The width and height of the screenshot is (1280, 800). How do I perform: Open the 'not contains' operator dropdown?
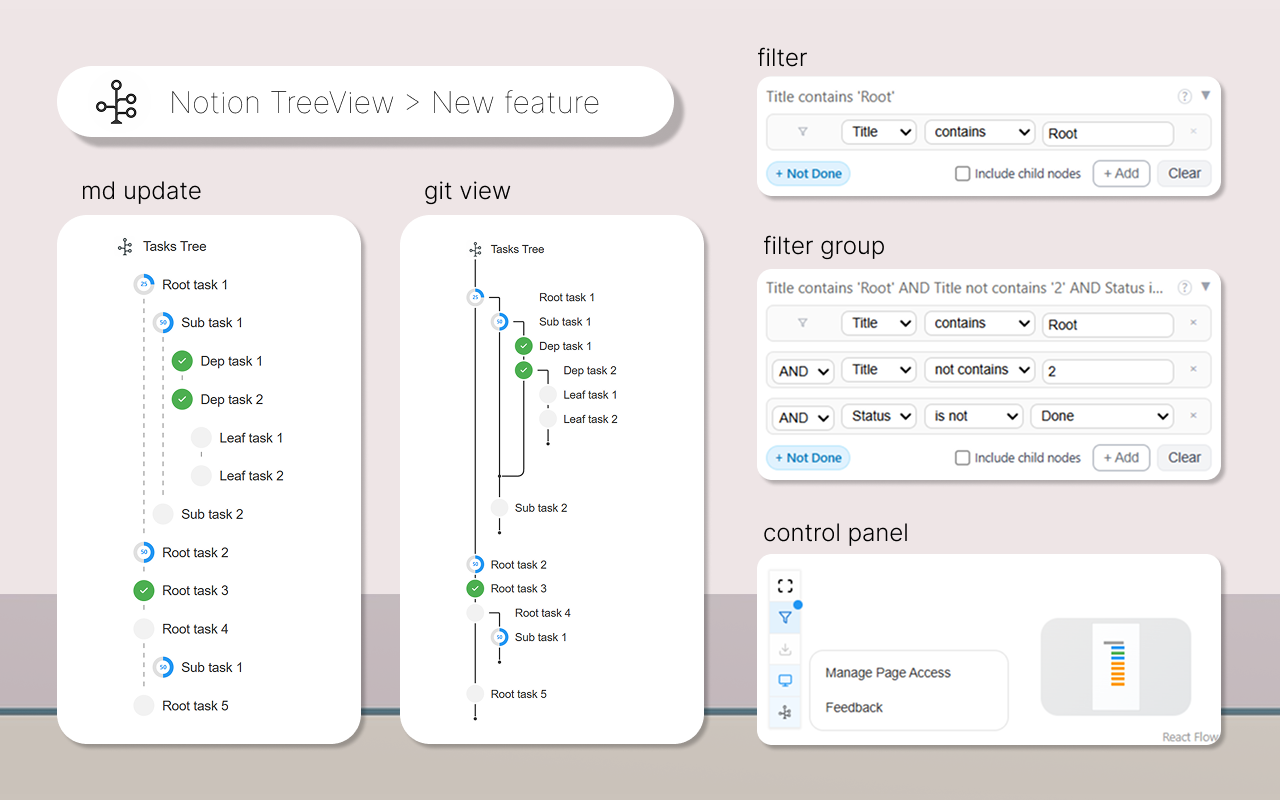979,370
